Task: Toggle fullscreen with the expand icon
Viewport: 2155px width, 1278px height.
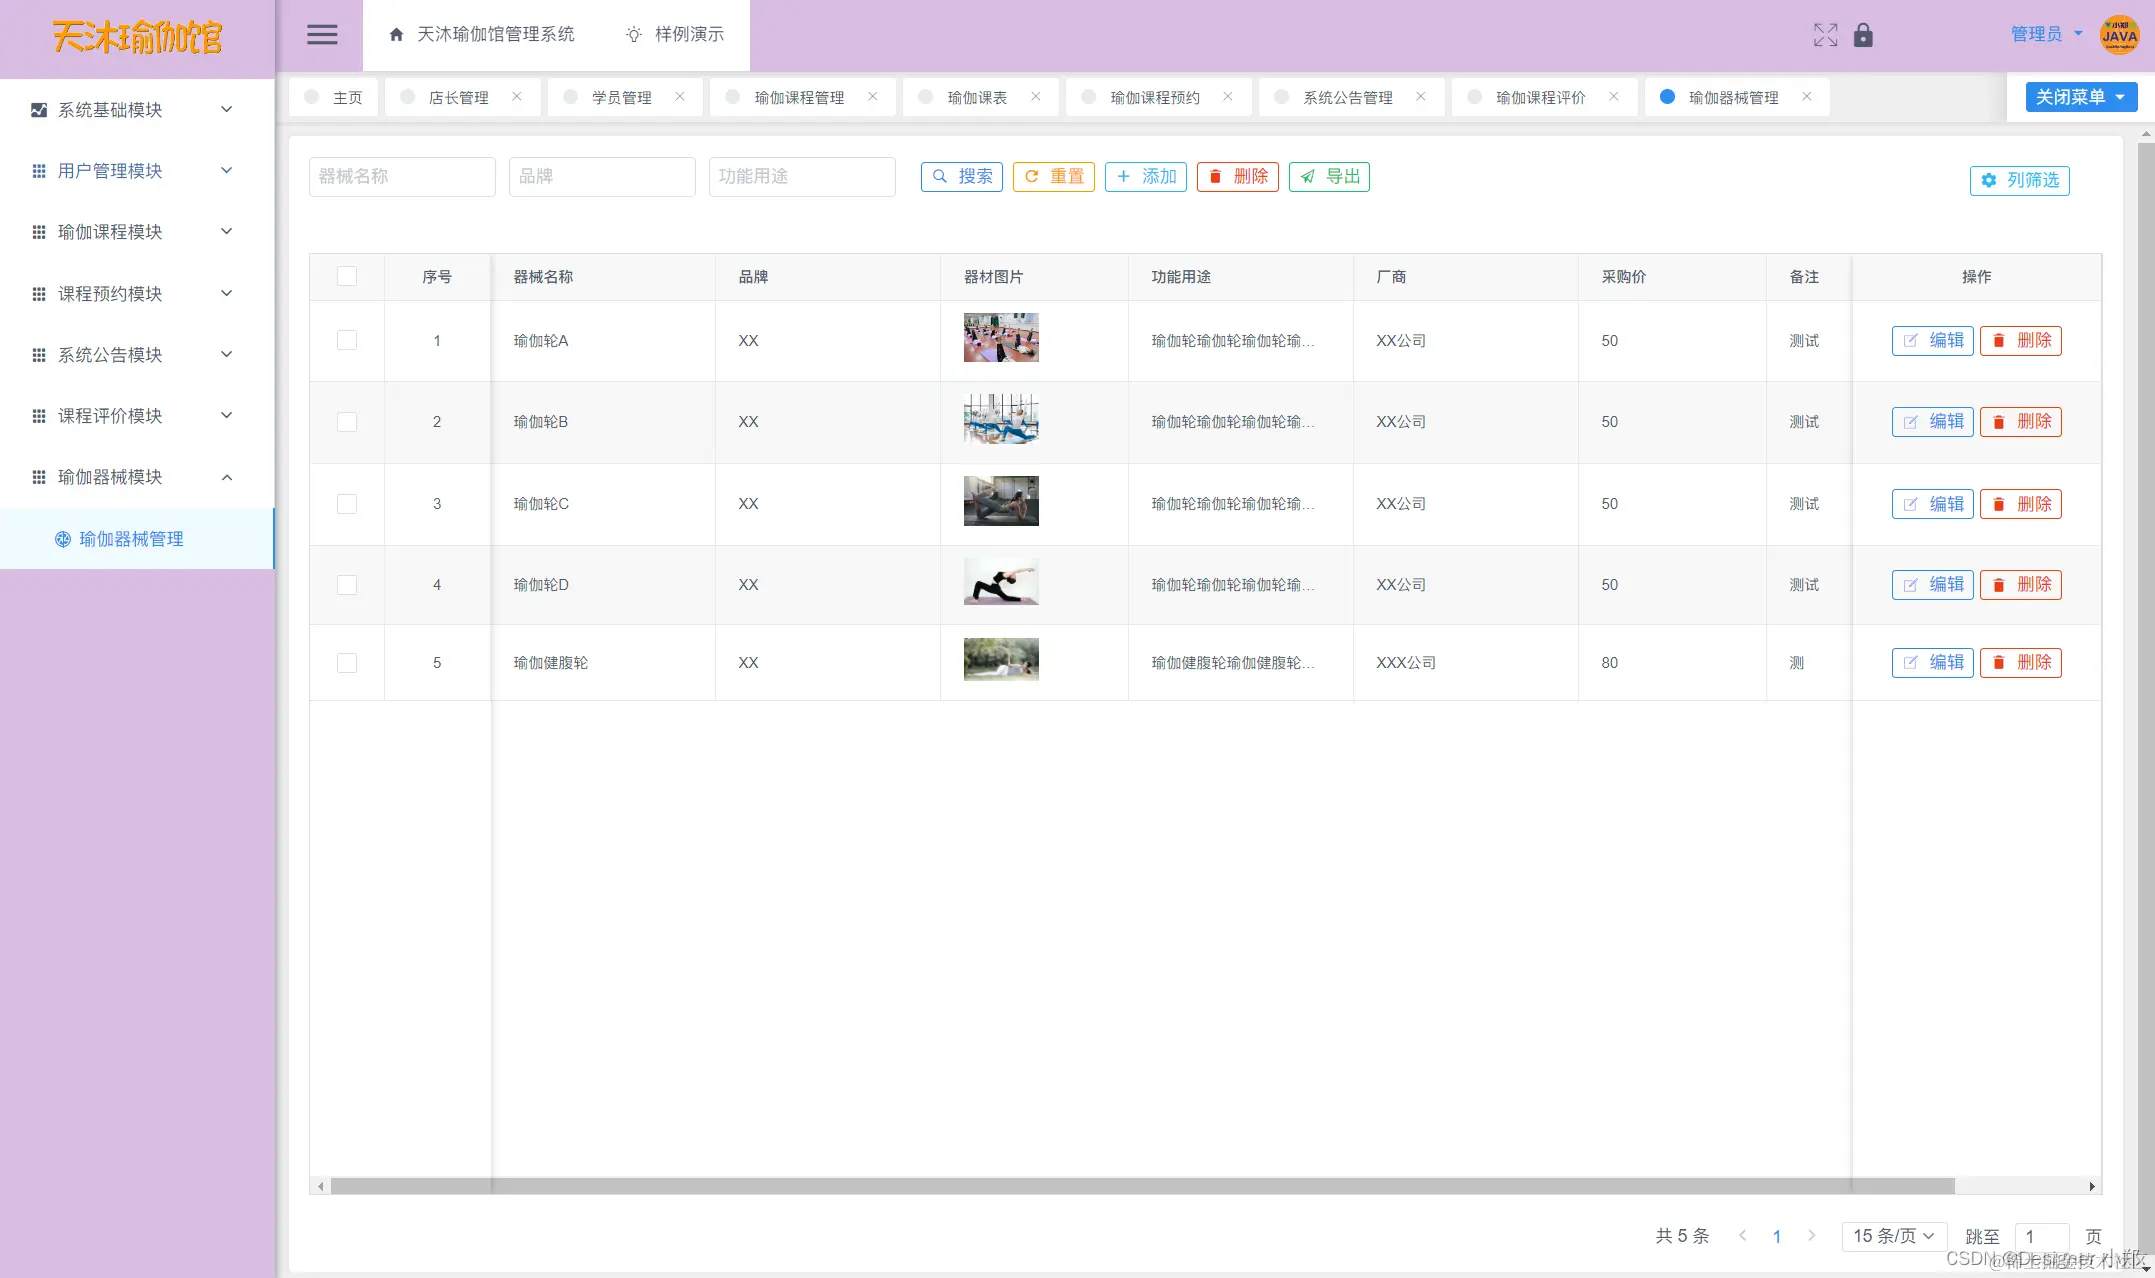Action: coord(1825,35)
